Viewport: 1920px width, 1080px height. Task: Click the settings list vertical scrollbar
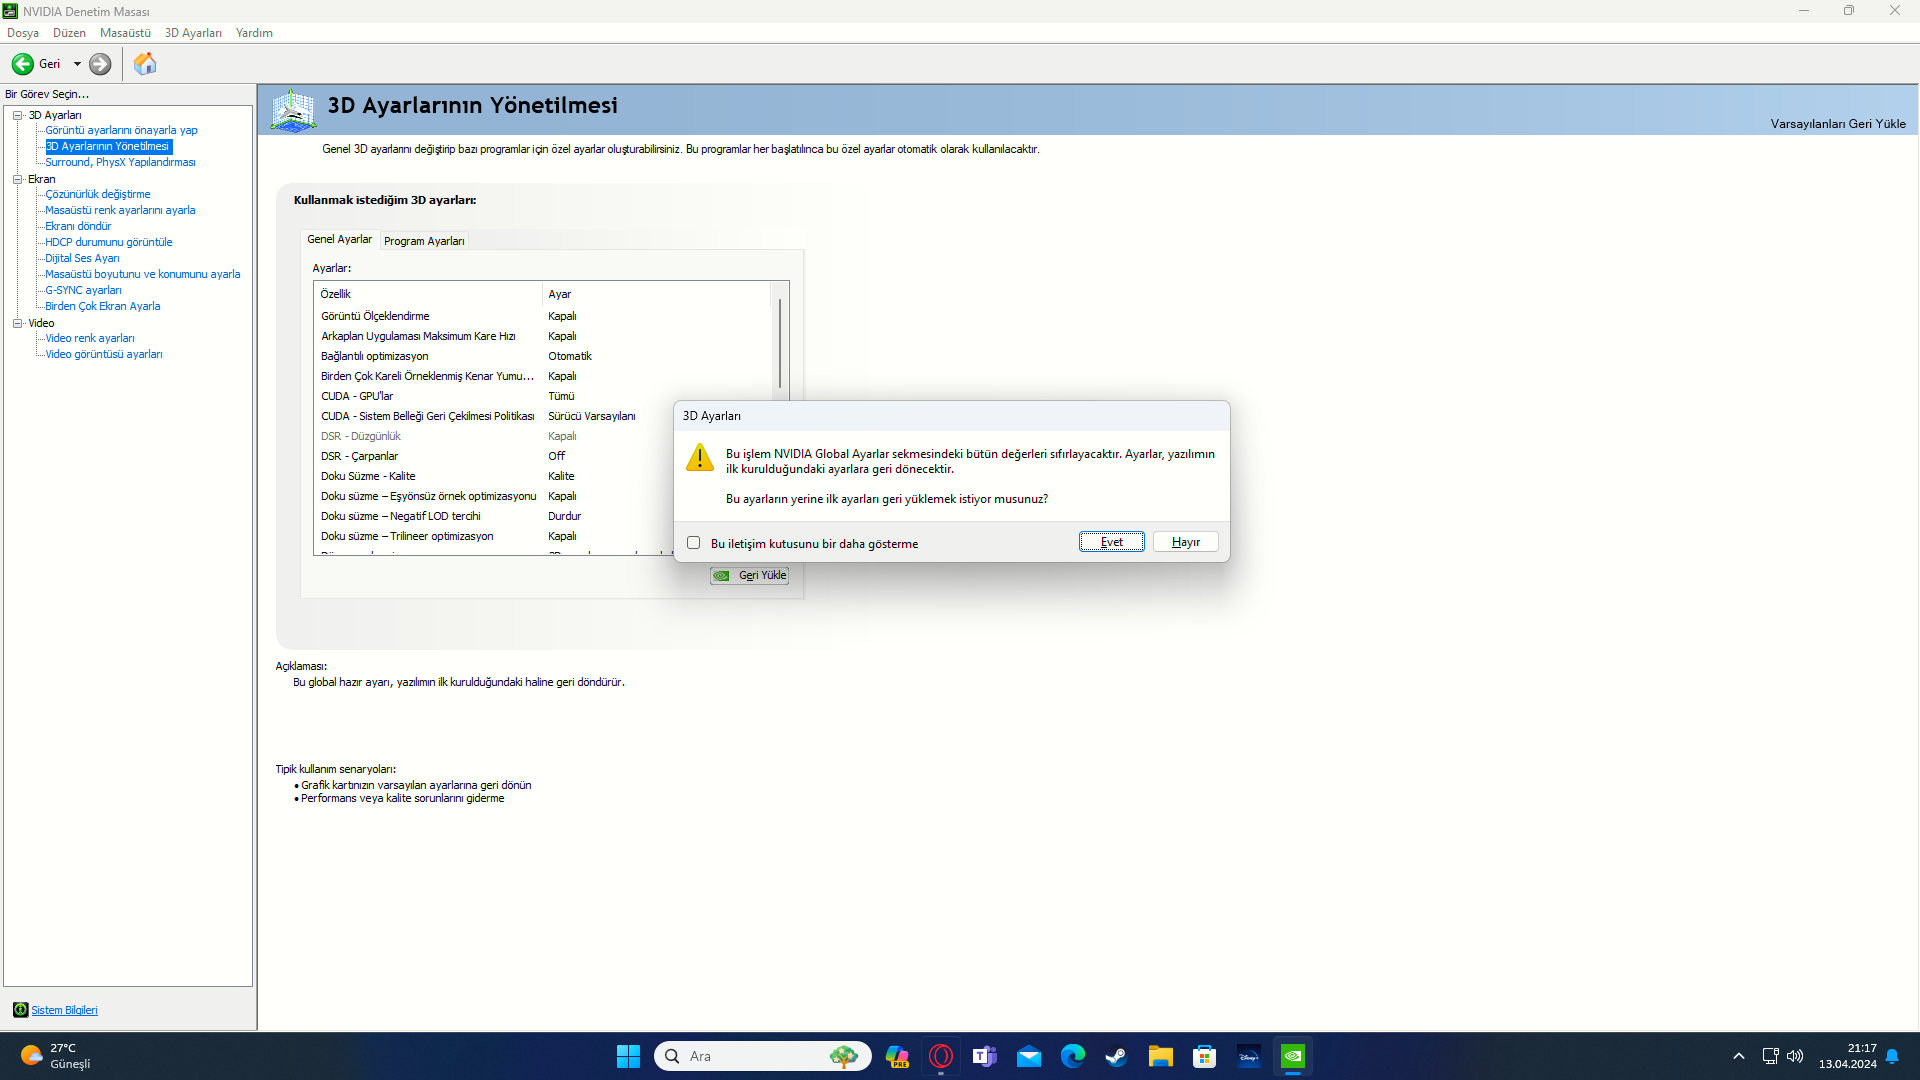780,343
